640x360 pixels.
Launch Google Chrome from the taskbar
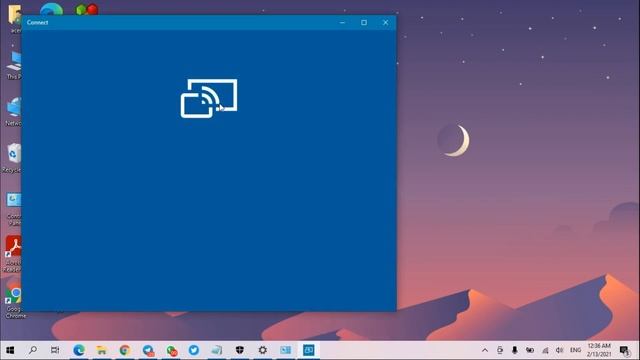[x=124, y=350]
